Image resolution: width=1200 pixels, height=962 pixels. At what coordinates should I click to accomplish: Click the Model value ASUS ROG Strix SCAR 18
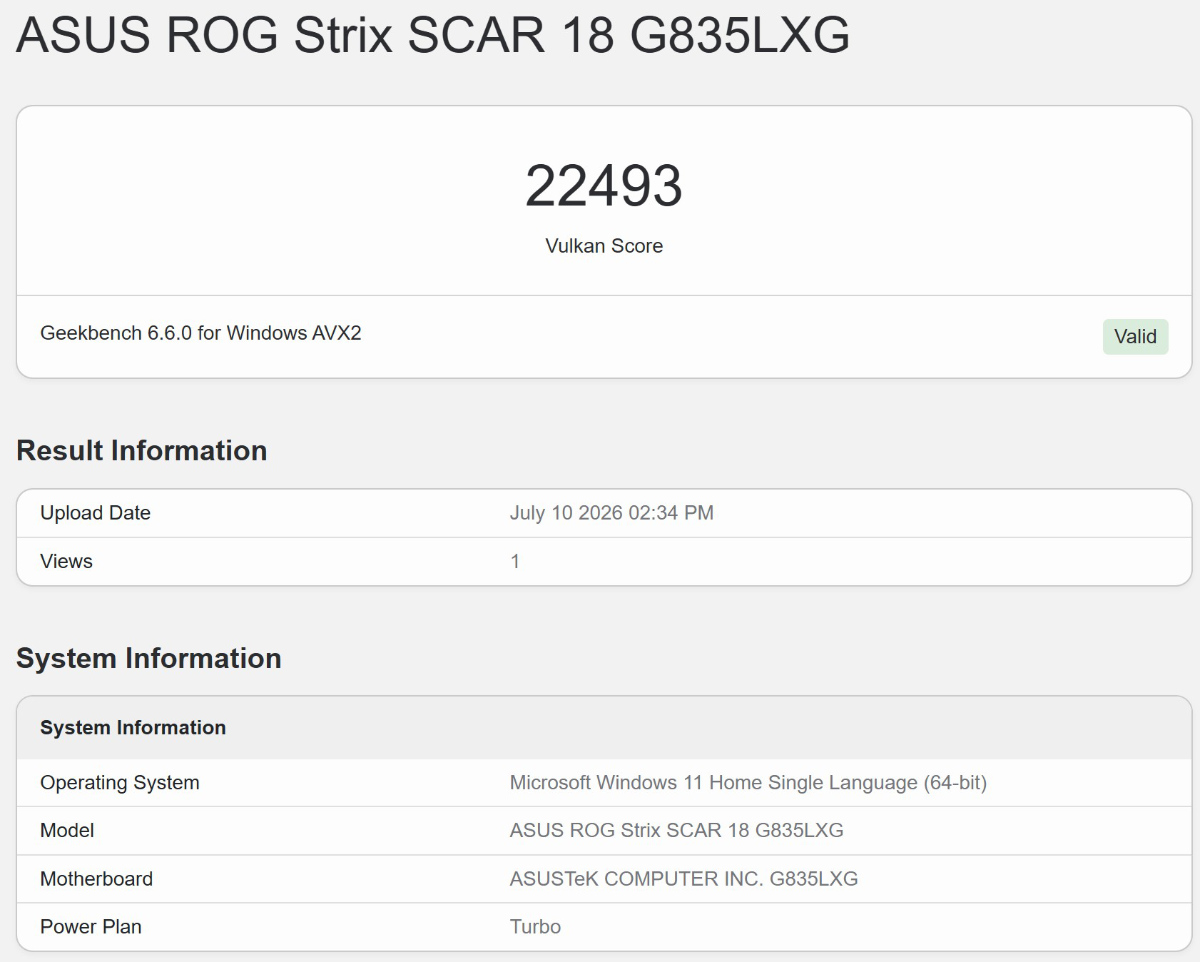(x=676, y=830)
